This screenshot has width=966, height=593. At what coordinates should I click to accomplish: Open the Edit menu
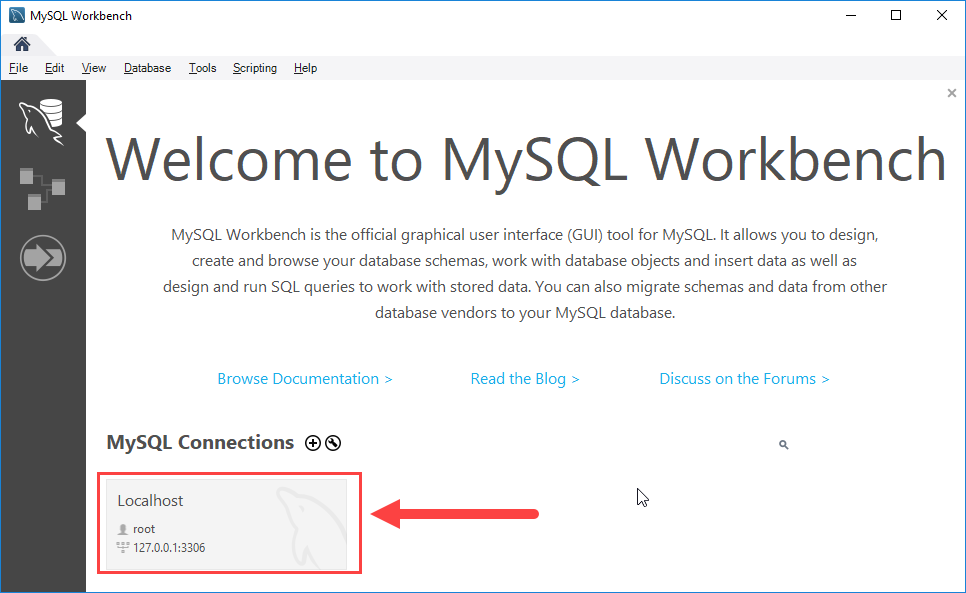click(x=54, y=67)
